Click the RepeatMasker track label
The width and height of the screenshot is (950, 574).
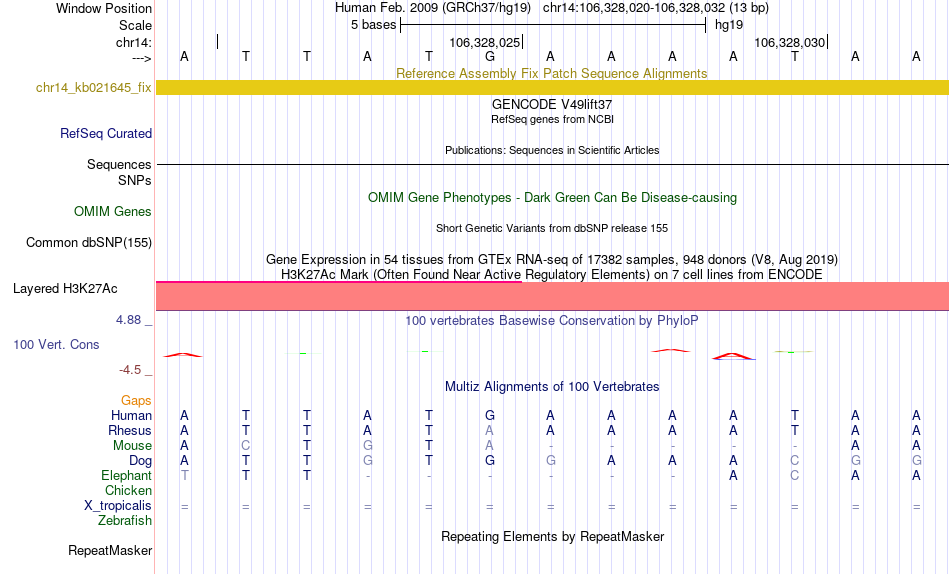pyautogui.click(x=110, y=550)
